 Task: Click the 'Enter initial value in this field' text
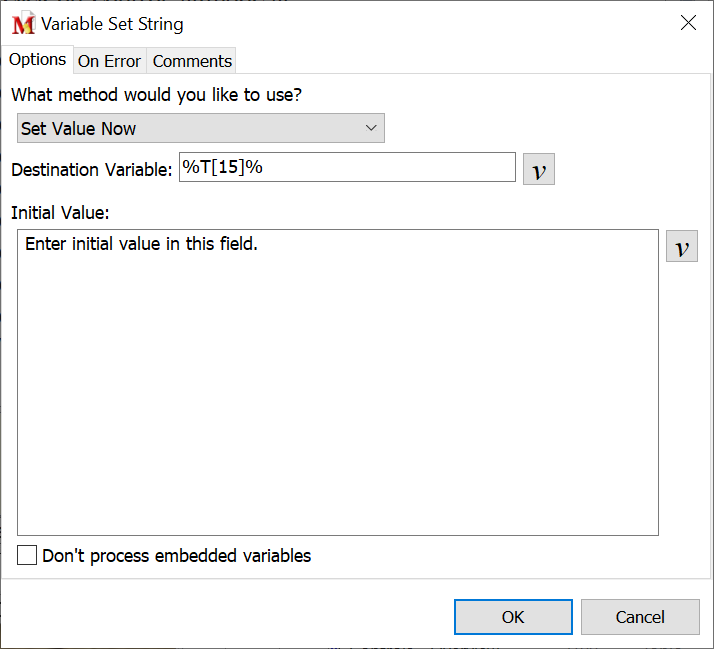tap(141, 244)
